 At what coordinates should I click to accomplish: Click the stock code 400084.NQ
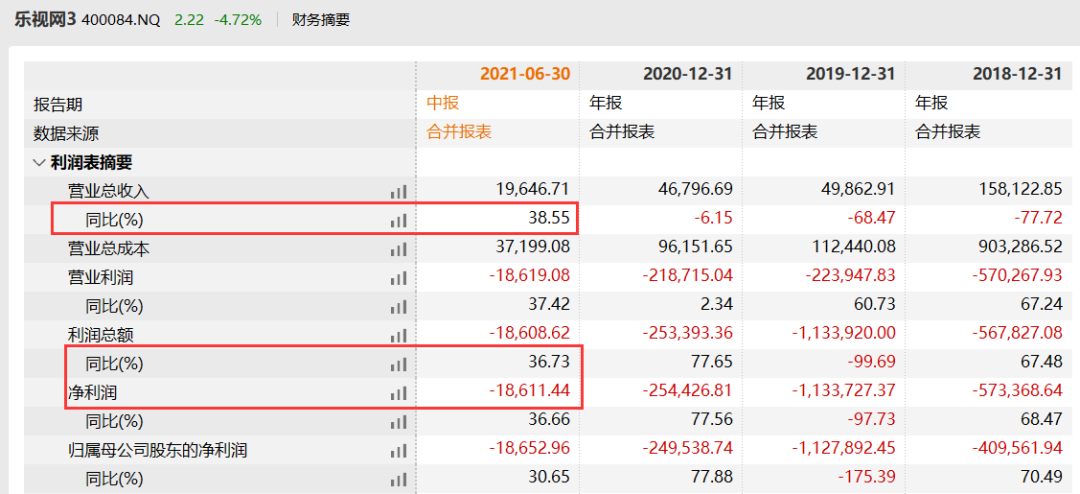coord(123,19)
